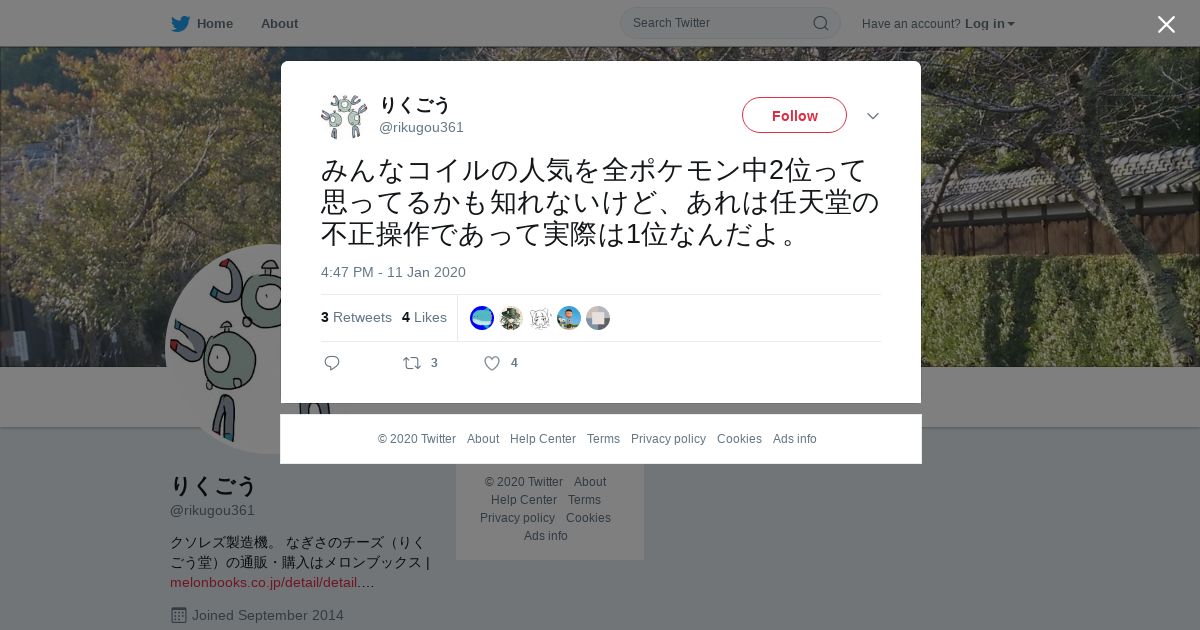Like the tweet with heart icon

492,363
